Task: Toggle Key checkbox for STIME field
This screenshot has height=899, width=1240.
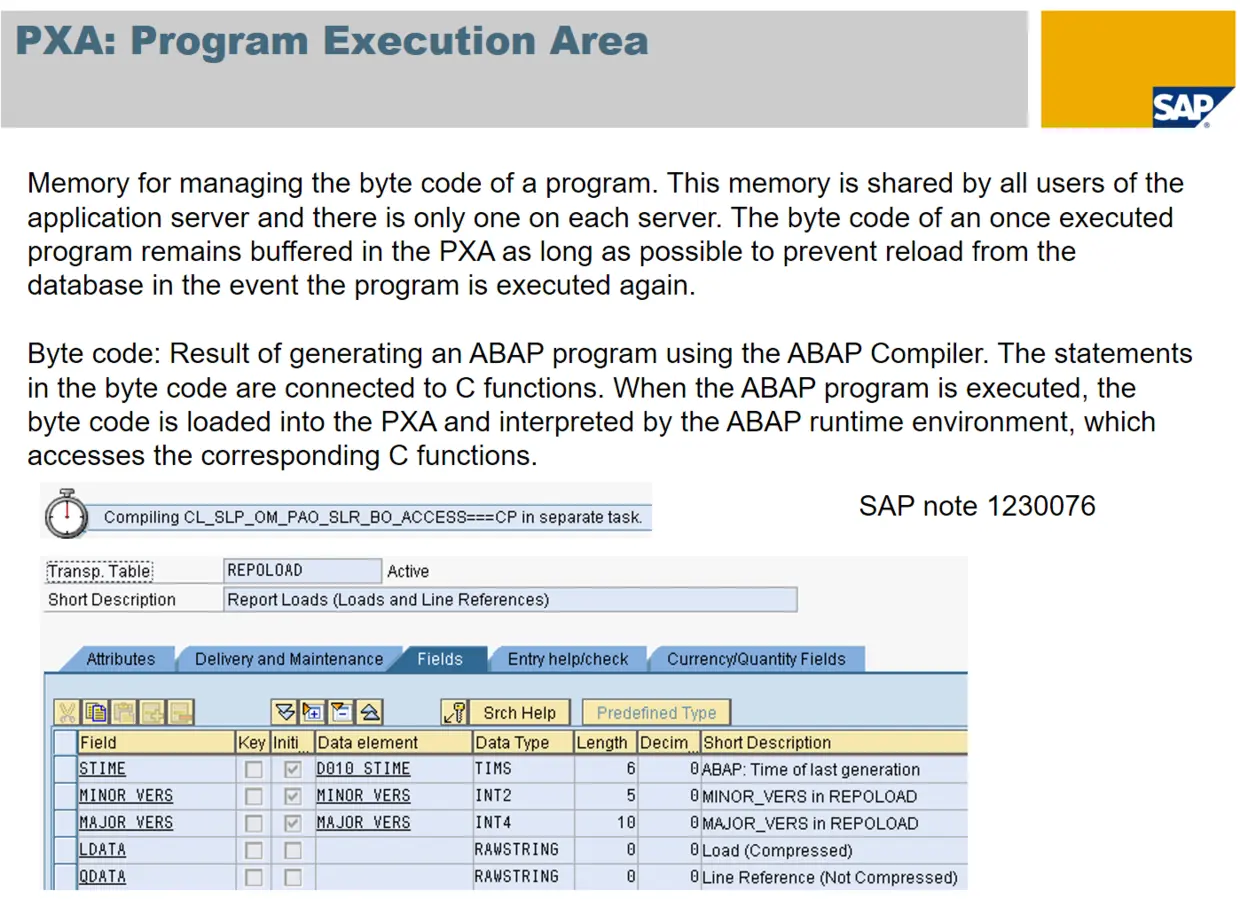Action: click(x=254, y=770)
